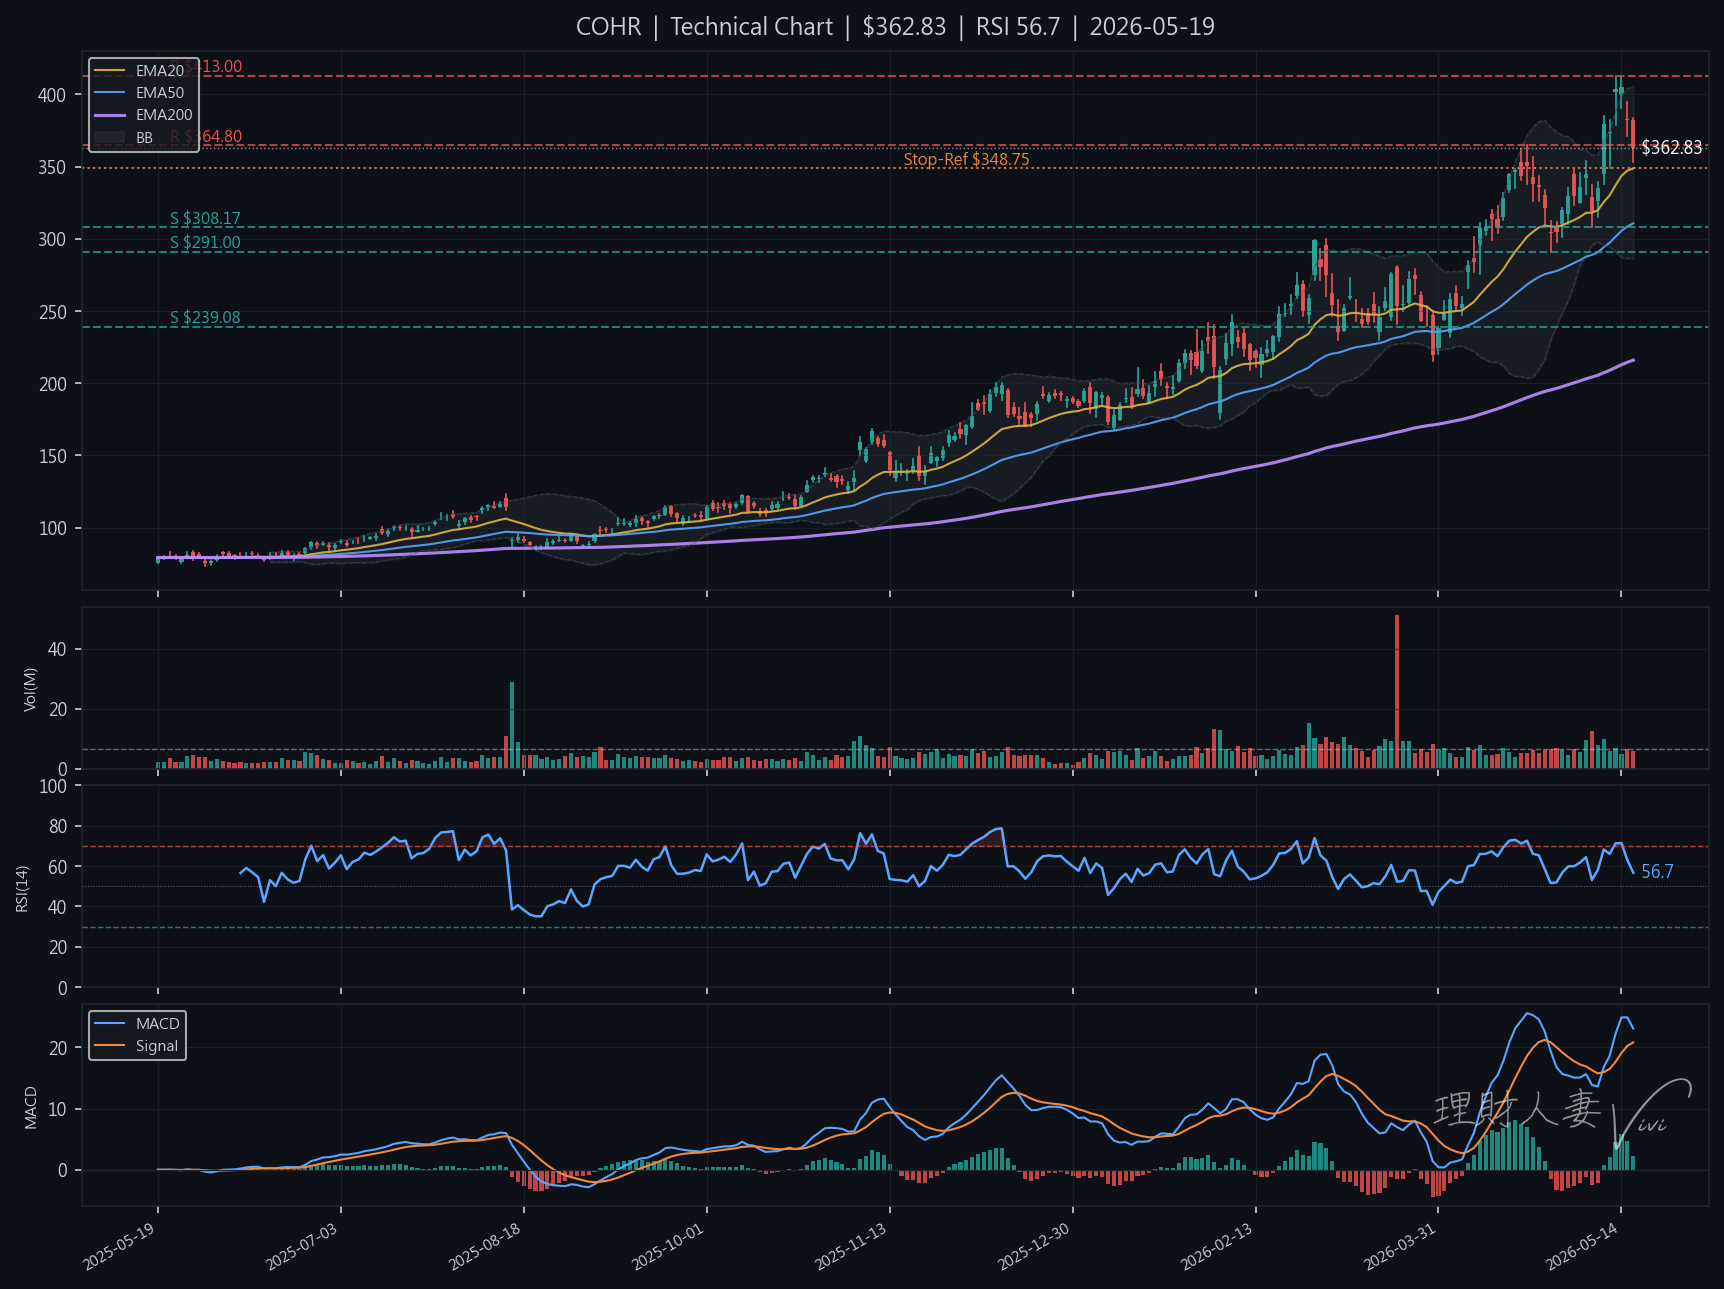Click the support label S $308.17
This screenshot has height=1289, width=1724.
click(205, 218)
